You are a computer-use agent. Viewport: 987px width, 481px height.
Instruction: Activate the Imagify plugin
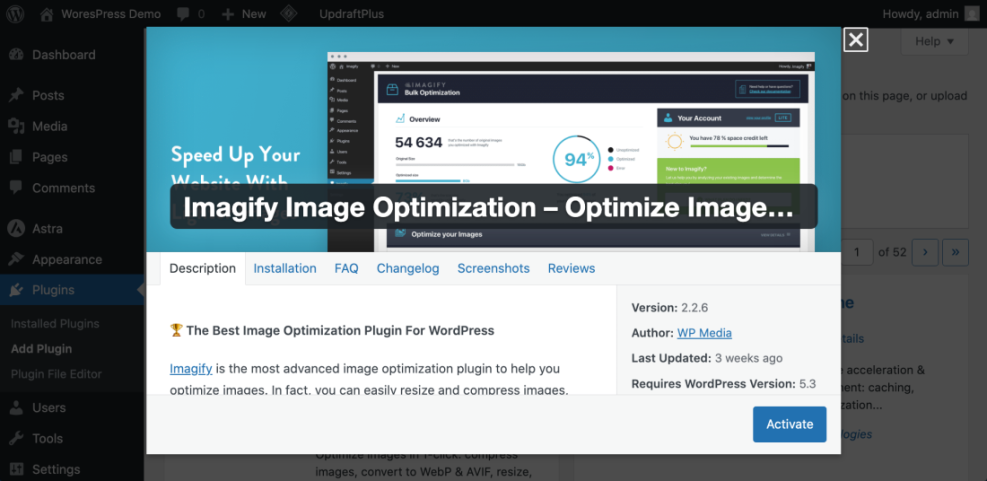(789, 424)
